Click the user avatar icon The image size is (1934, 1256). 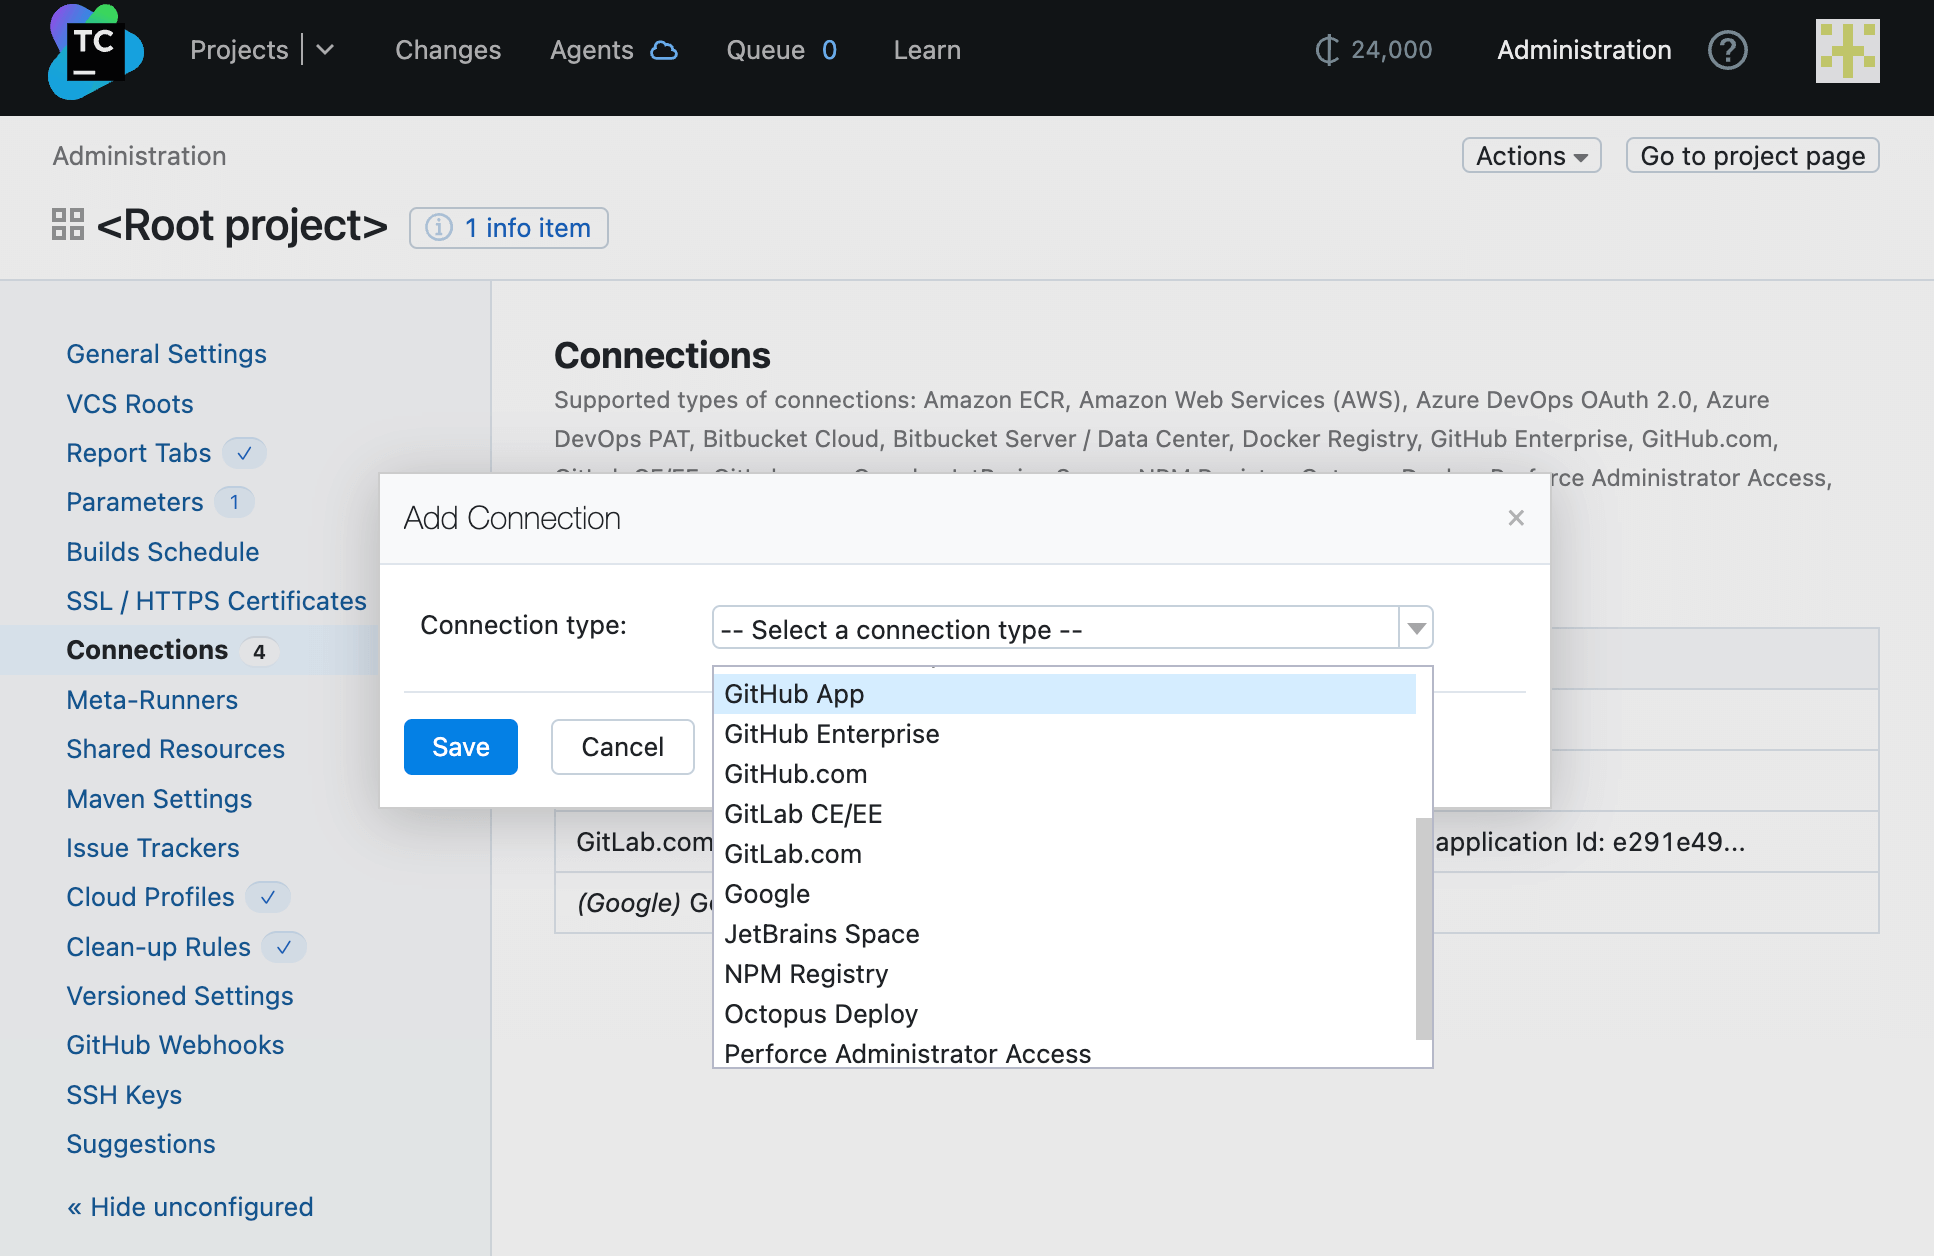1847,51
